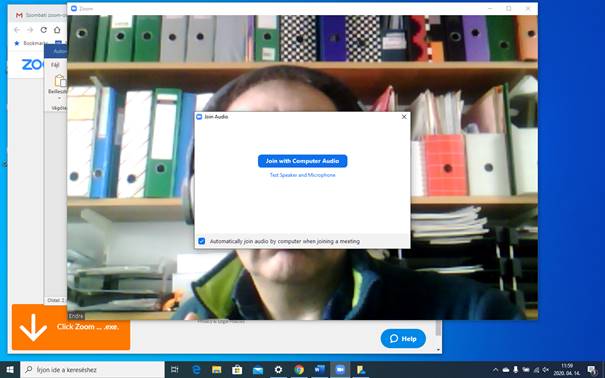The width and height of the screenshot is (605, 378).
Task: Open the Mail app in taskbar
Action: [258, 370]
